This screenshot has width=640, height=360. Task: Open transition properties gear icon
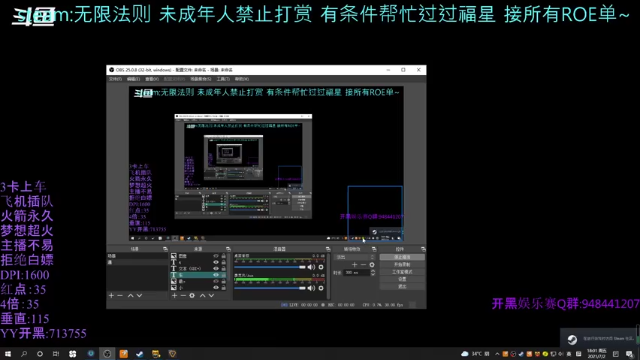coord(372,264)
